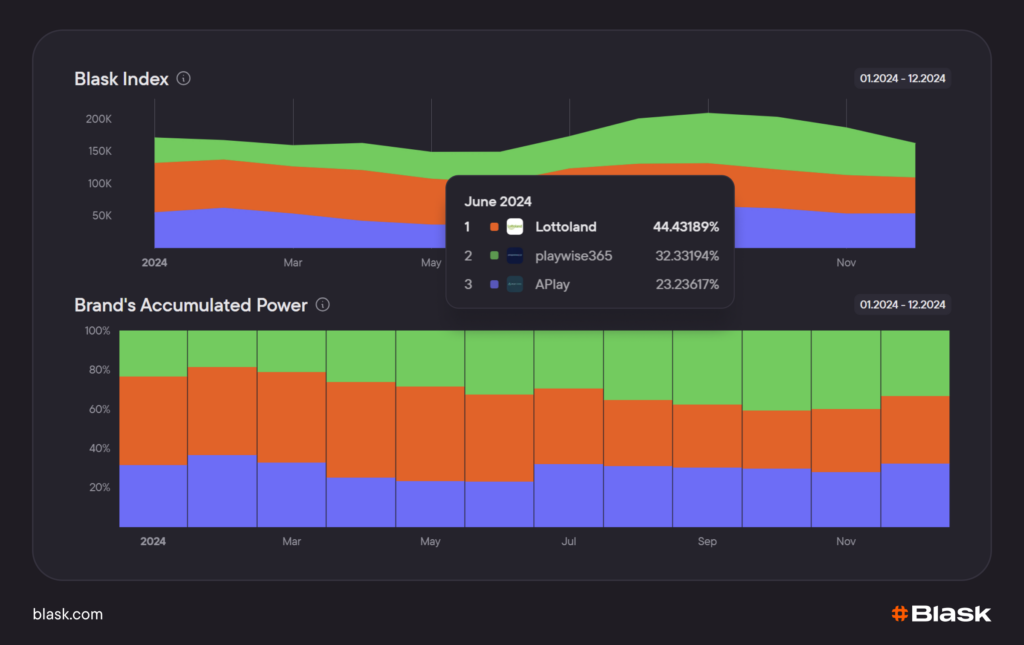
Task: Click the 20% label on the Accumulated Power axis
Action: (99, 487)
